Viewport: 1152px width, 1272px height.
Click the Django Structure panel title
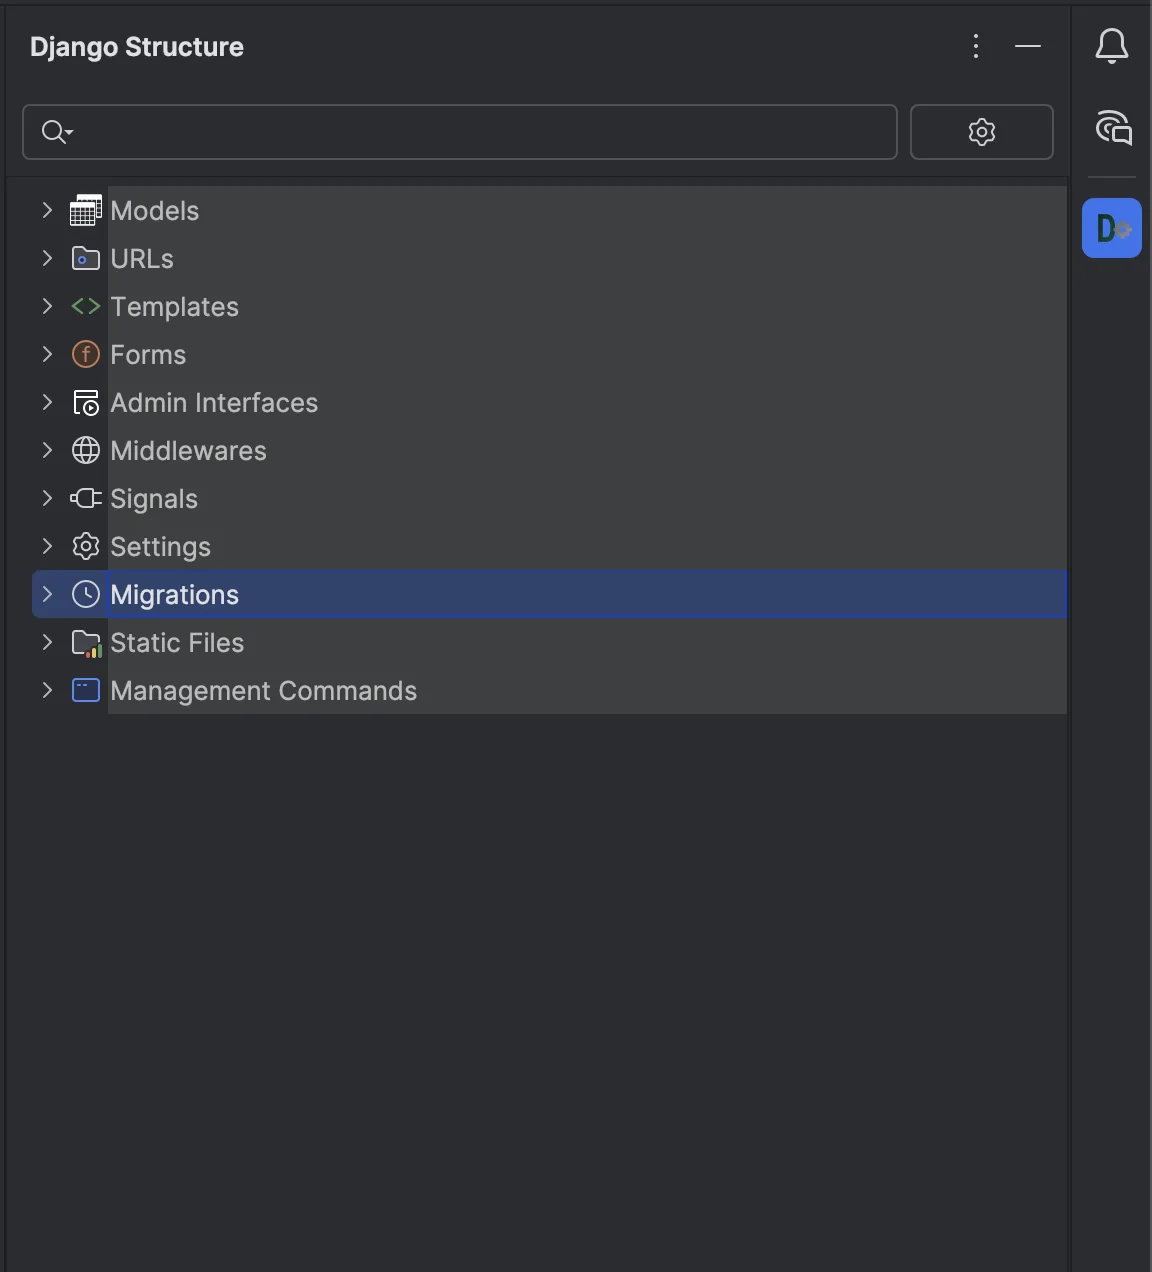pos(137,47)
